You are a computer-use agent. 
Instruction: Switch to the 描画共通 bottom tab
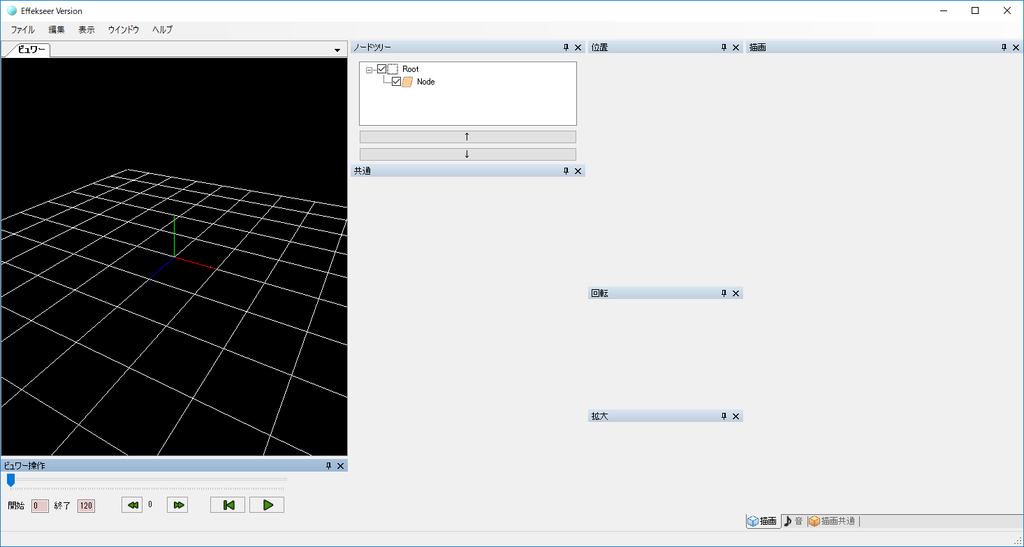point(832,521)
